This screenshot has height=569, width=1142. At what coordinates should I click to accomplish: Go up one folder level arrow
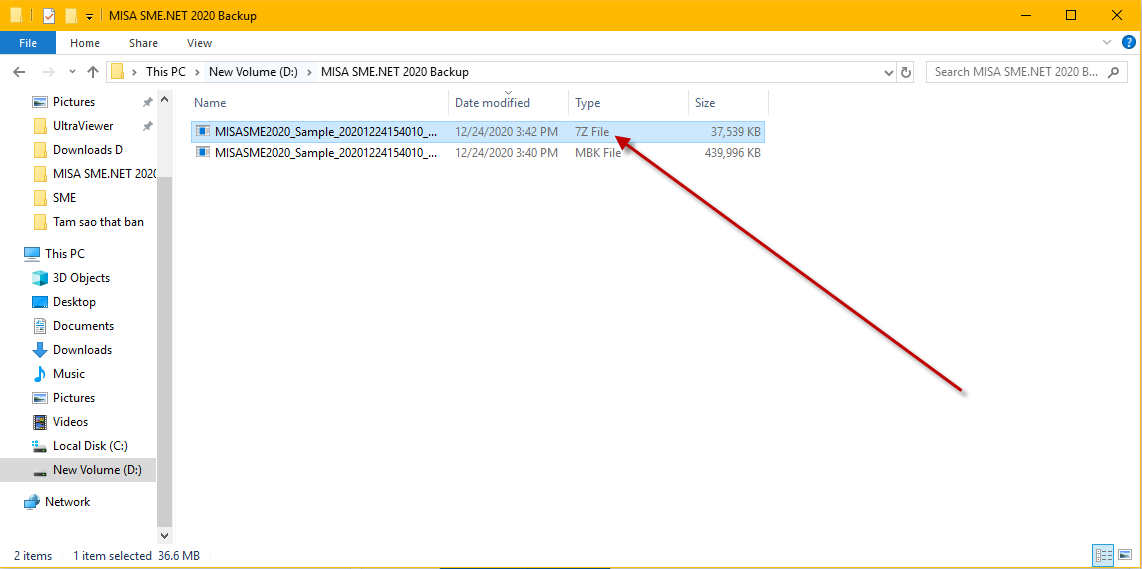coord(92,72)
